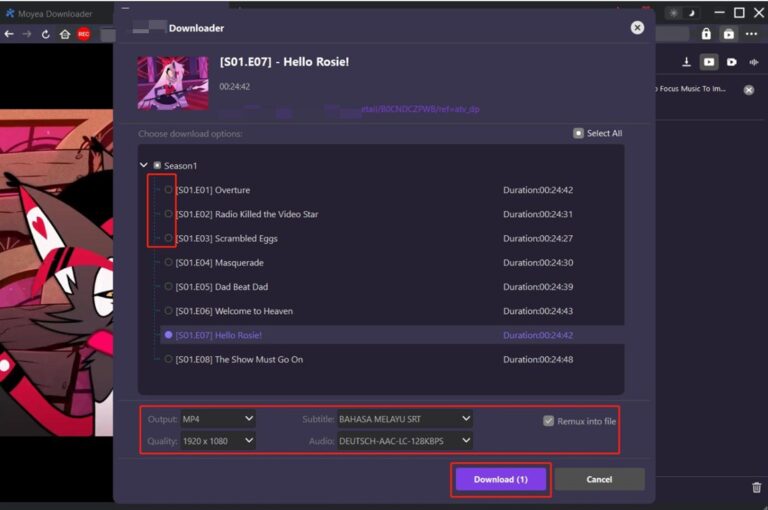Open the download arrow tab icon
Image resolution: width=768 pixels, height=510 pixels.
coord(686,62)
